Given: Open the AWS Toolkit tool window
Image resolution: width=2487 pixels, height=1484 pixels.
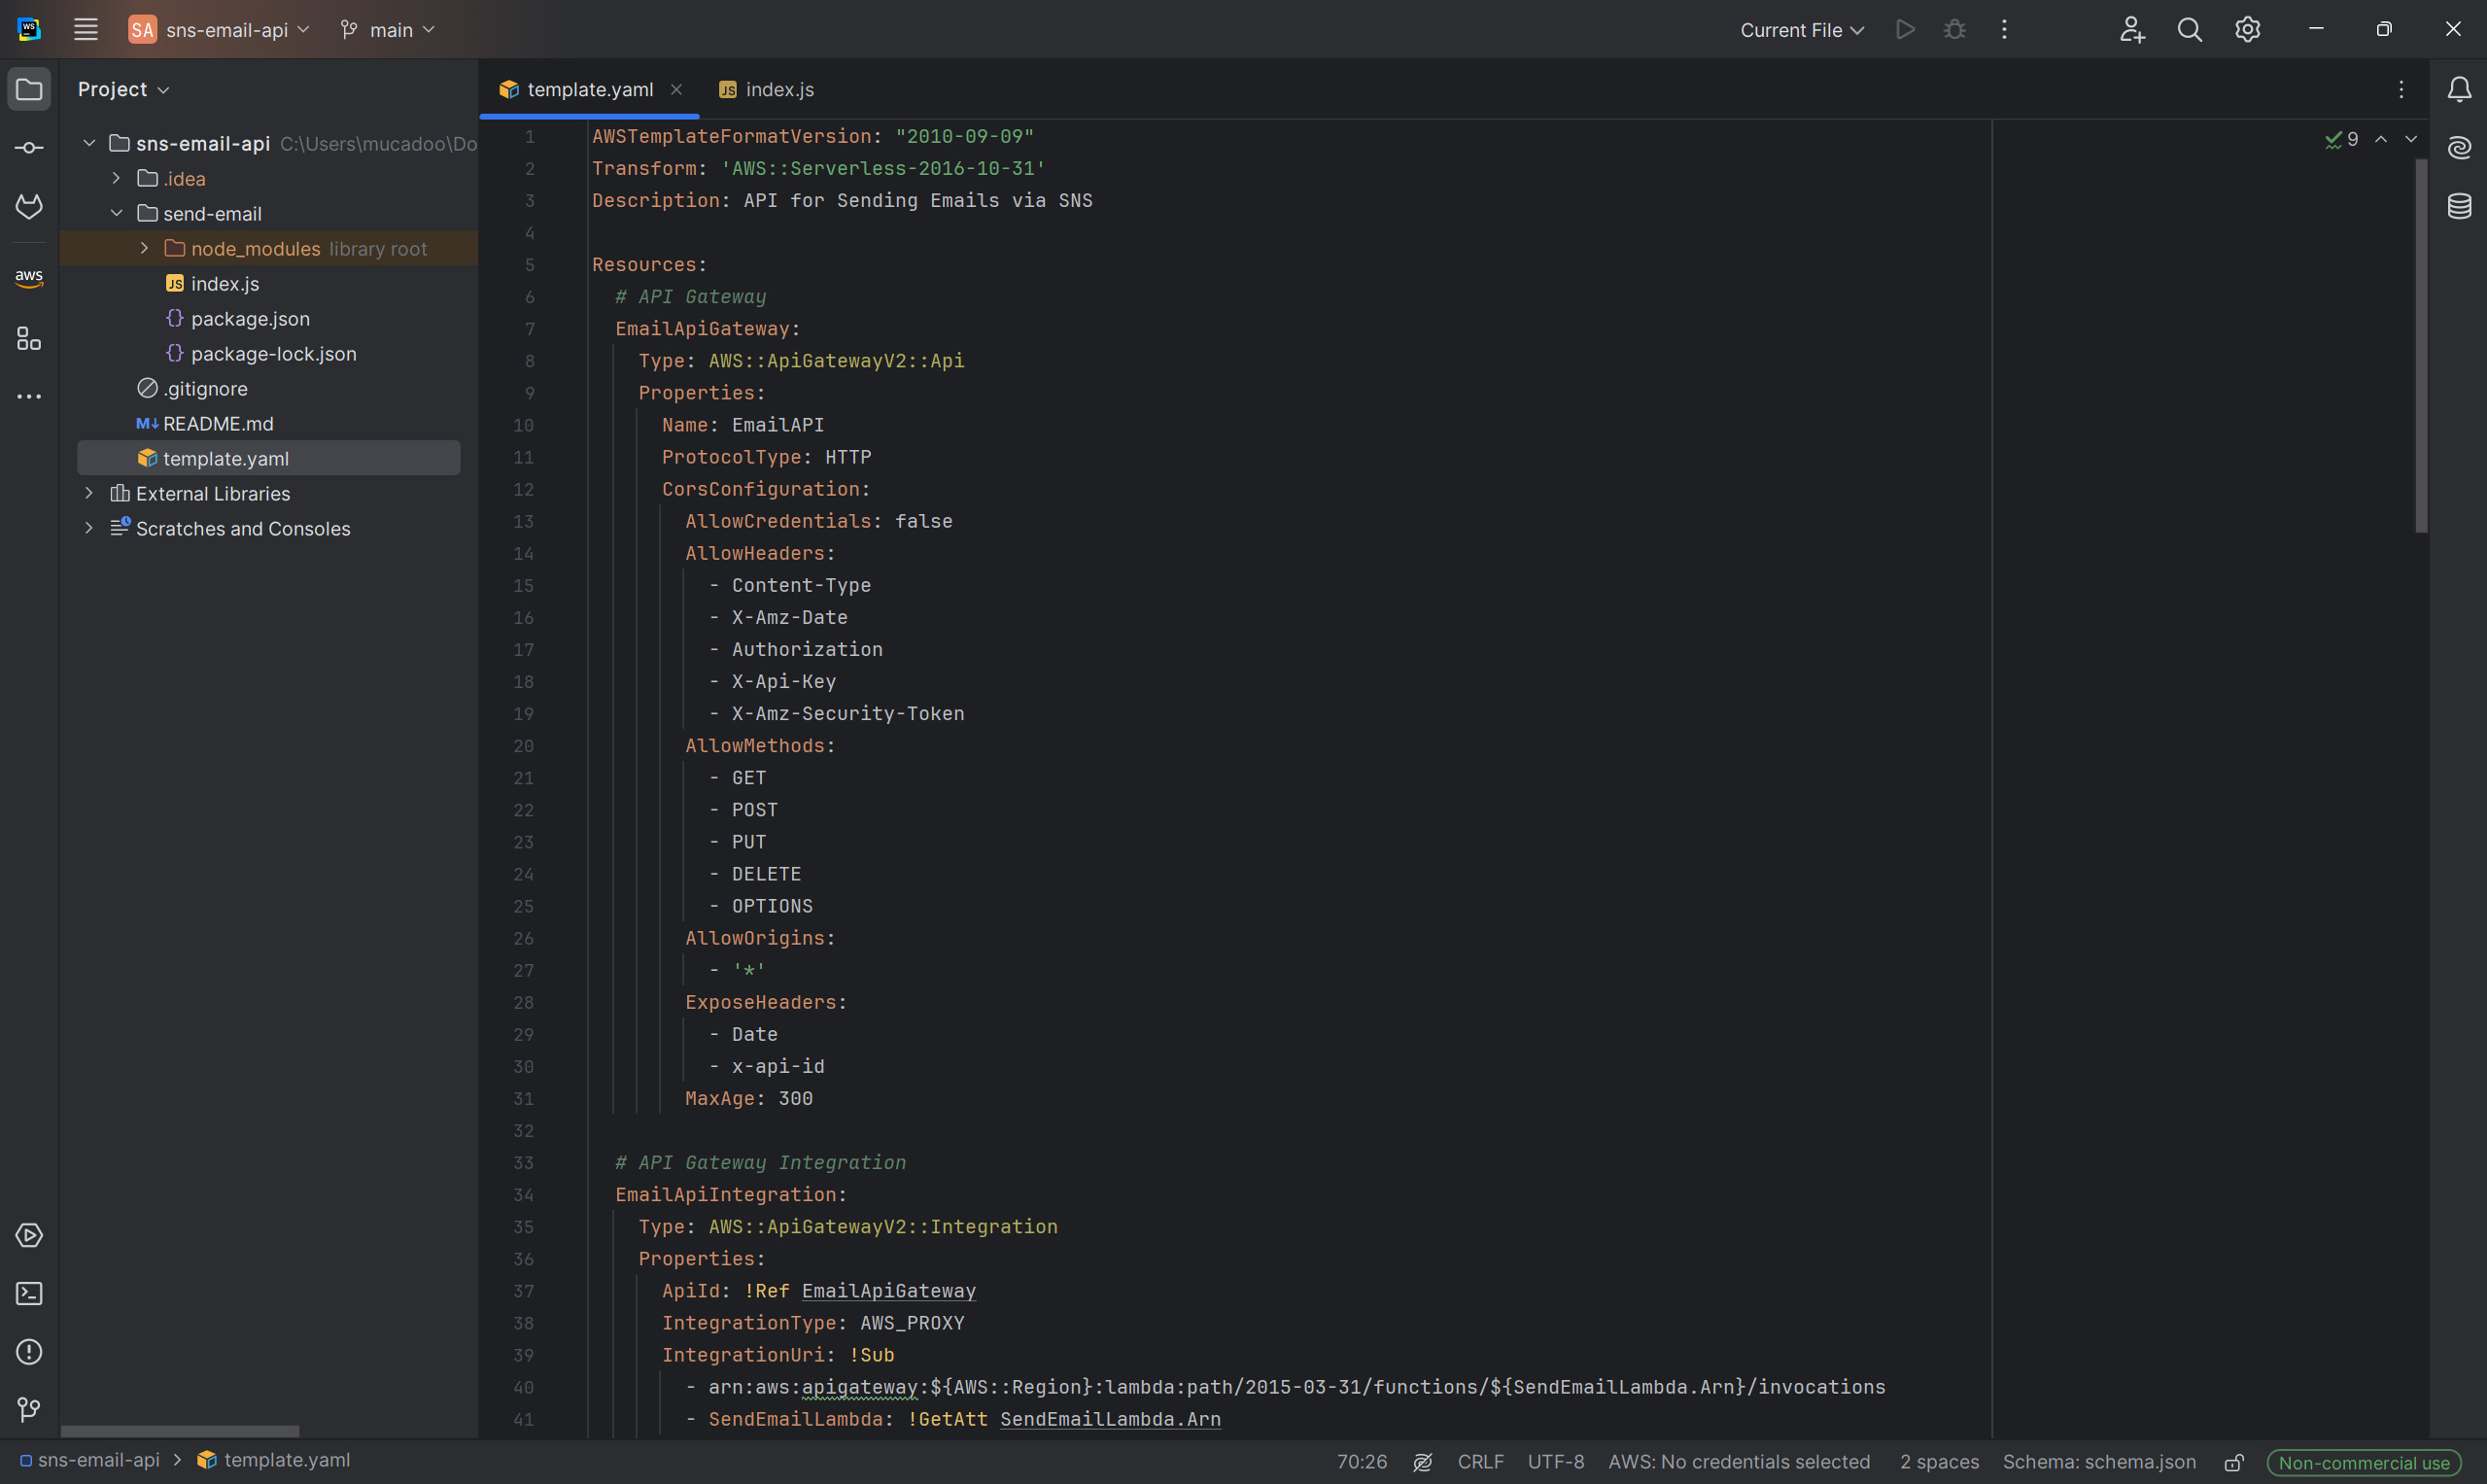Looking at the screenshot, I should point(29,278).
